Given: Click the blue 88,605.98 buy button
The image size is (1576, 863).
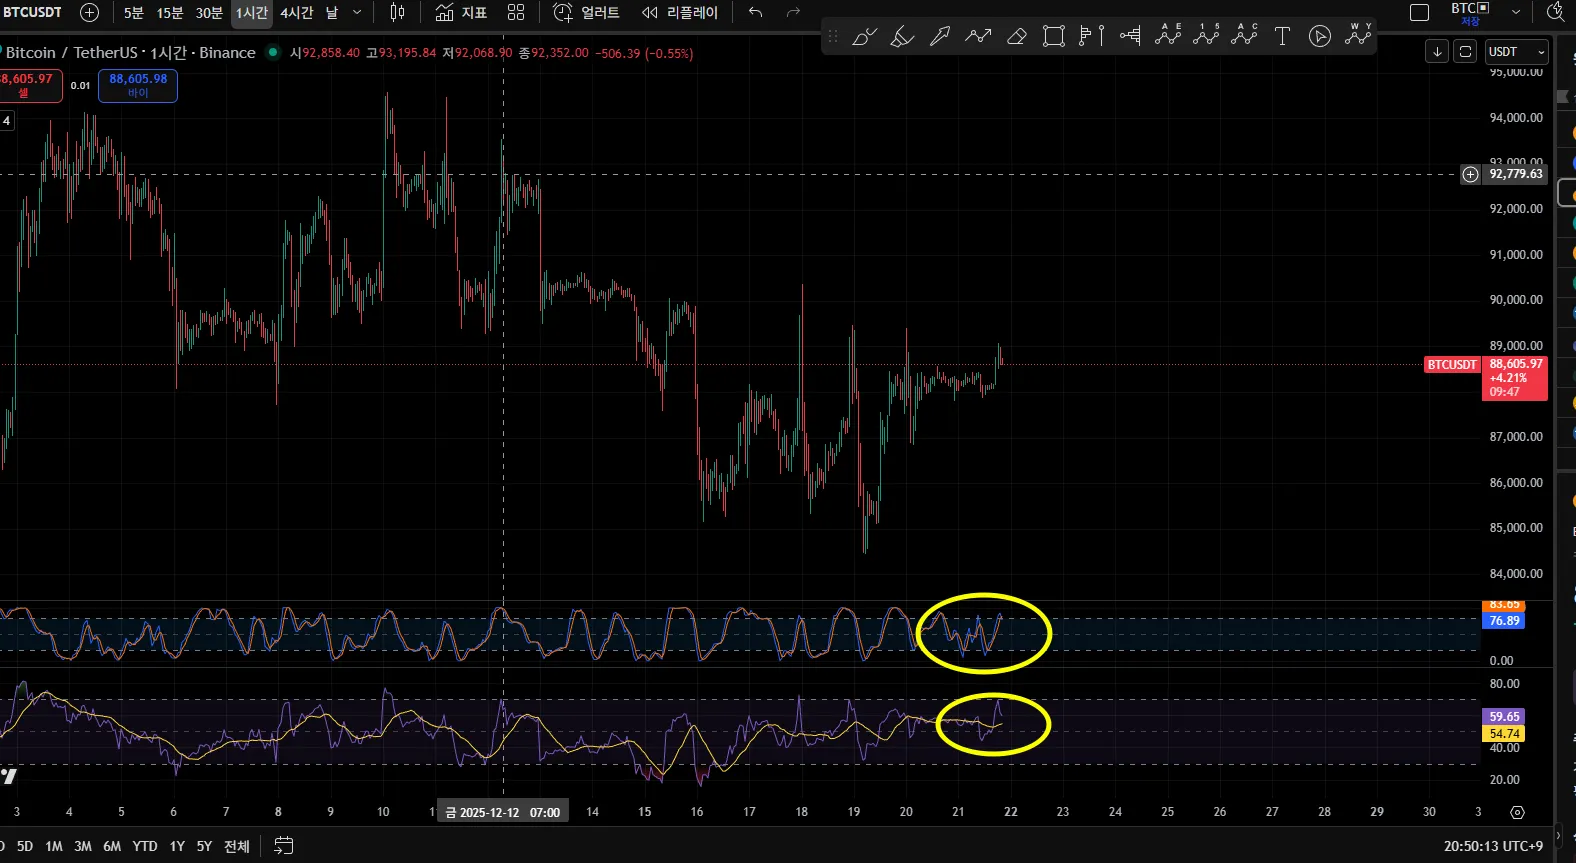Looking at the screenshot, I should (138, 85).
